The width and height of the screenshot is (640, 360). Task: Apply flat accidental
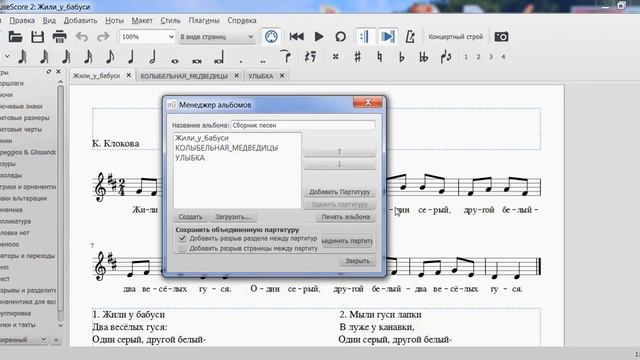tap(402, 57)
